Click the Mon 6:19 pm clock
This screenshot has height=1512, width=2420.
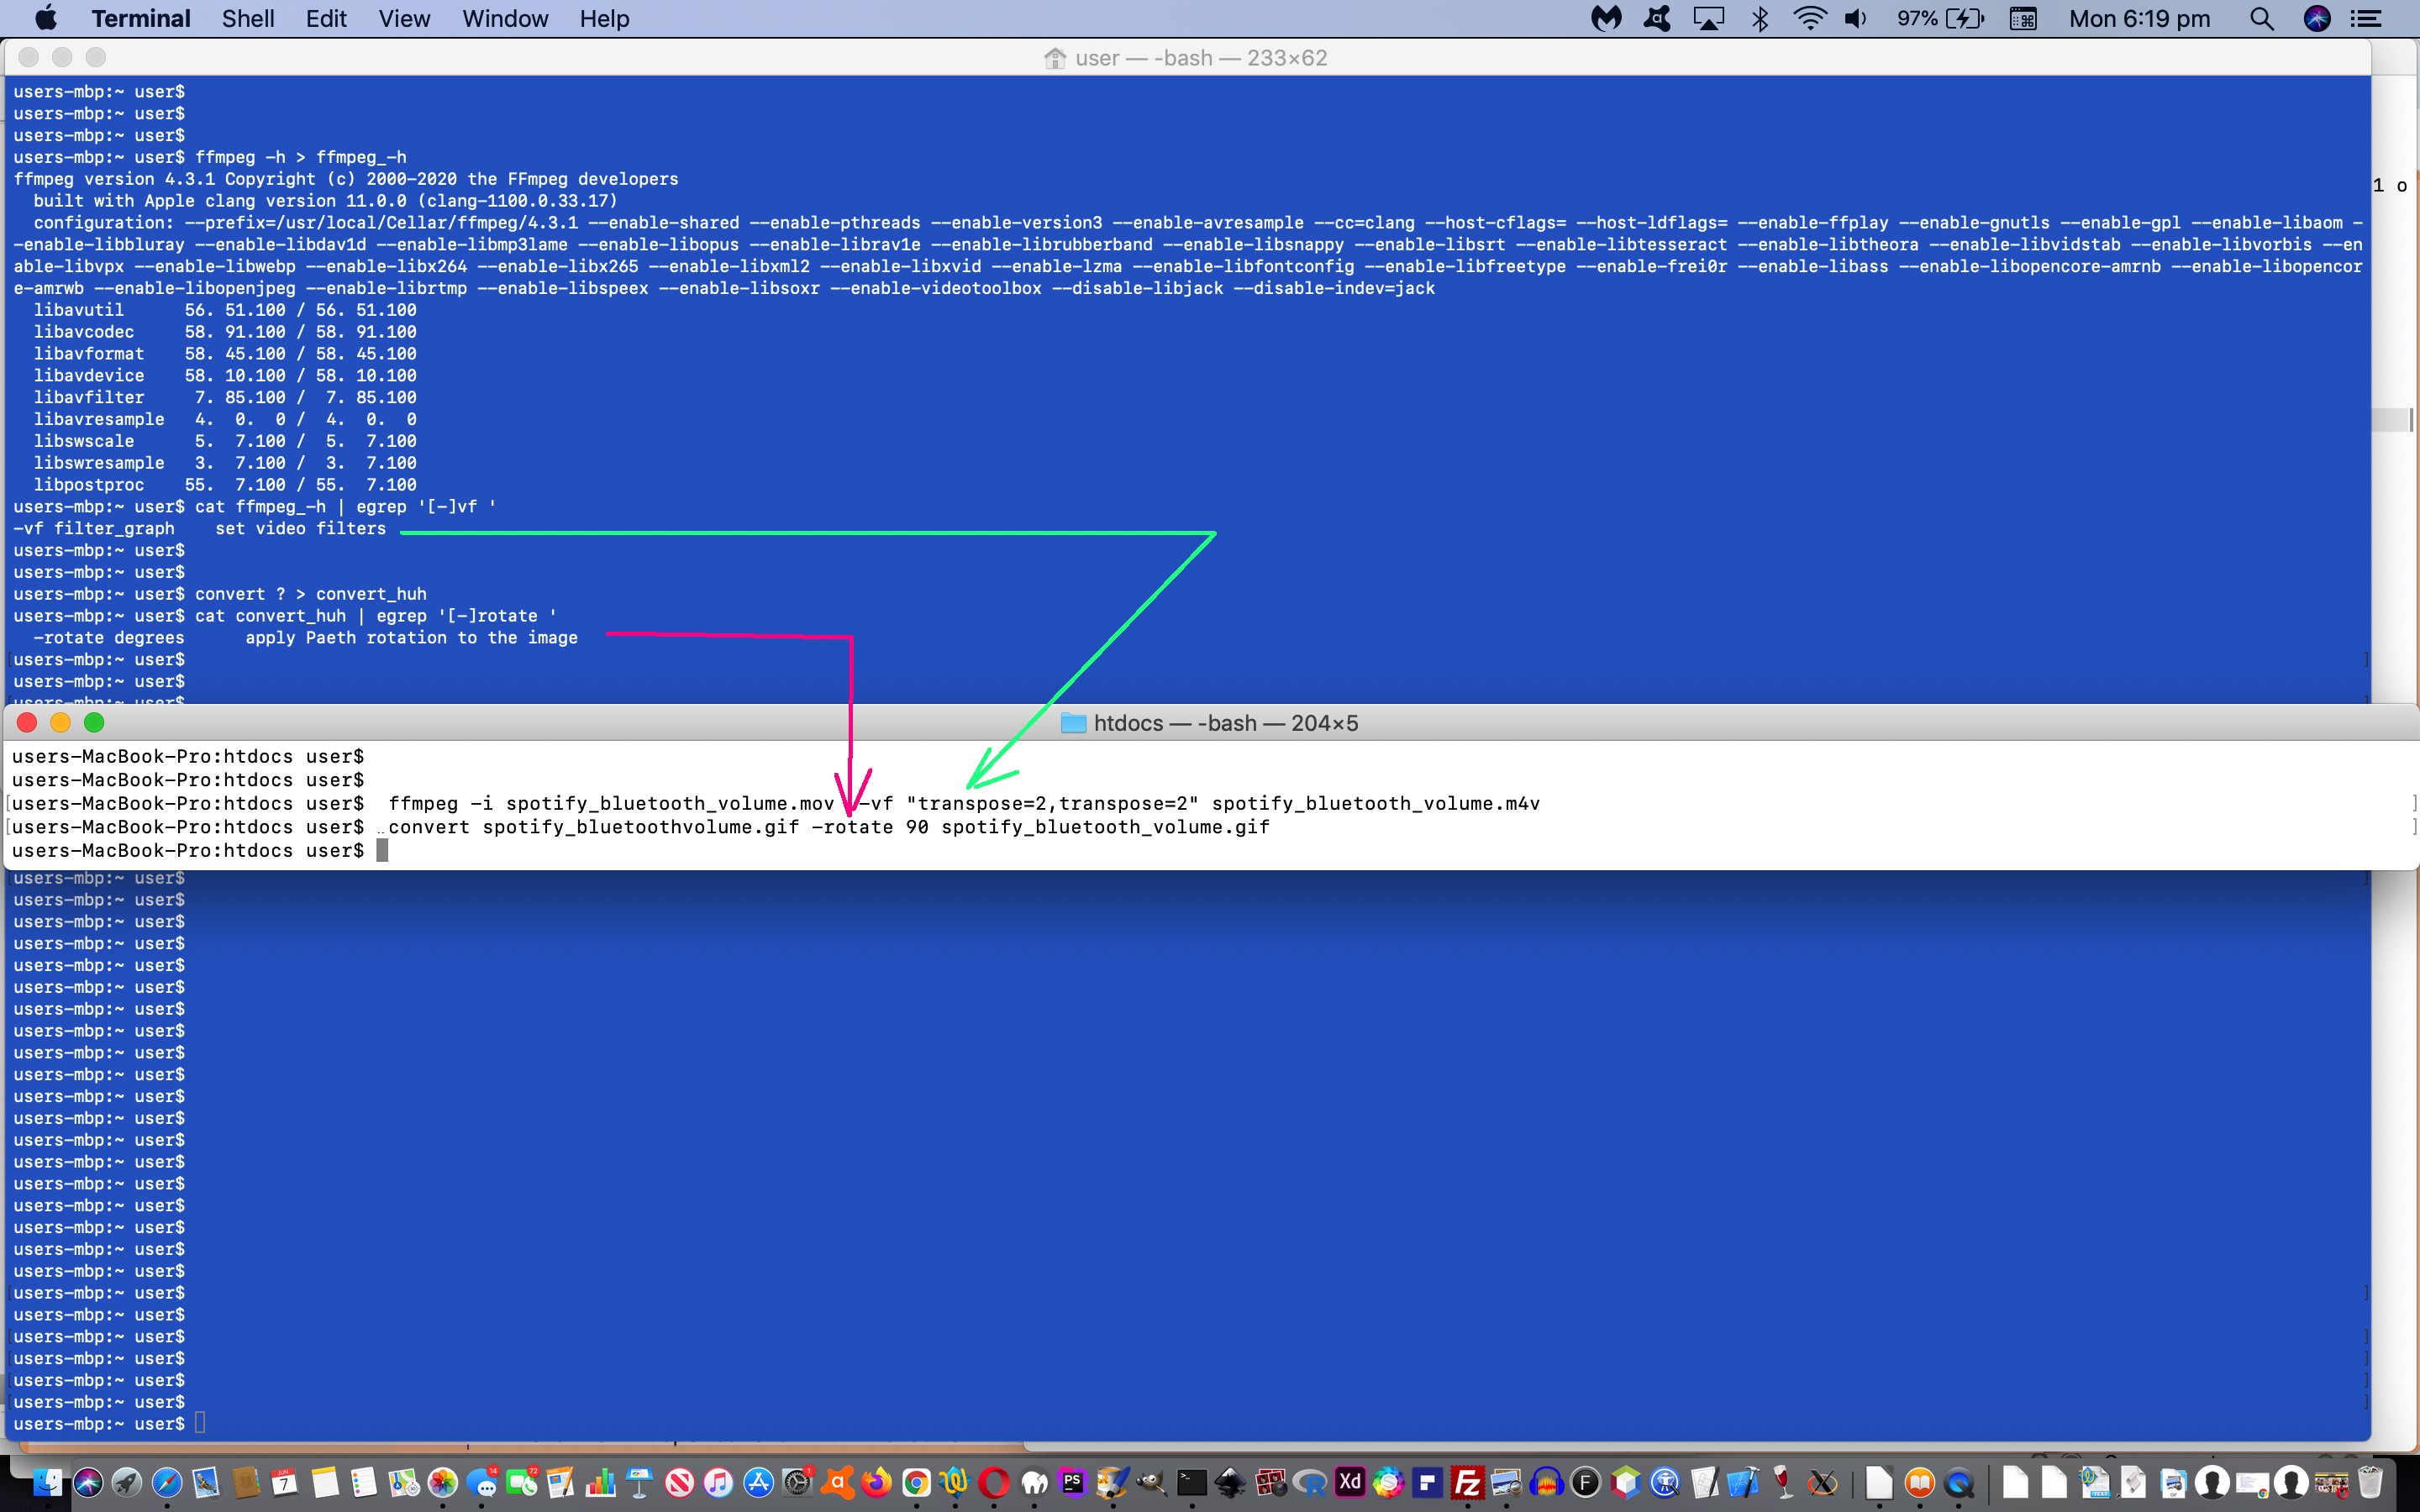point(2139,18)
